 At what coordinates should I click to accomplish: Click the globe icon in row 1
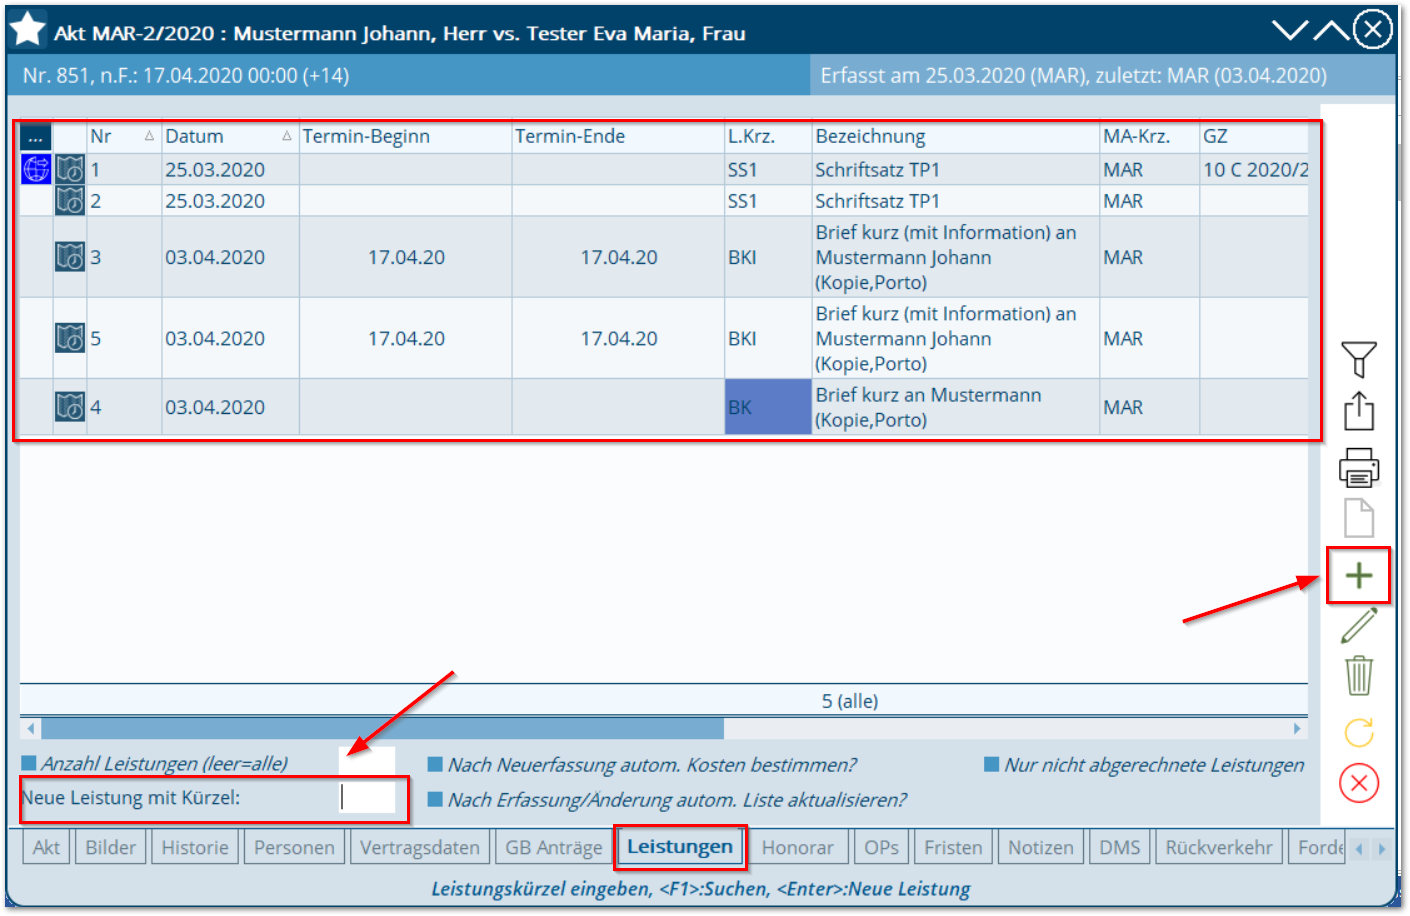coord(36,169)
